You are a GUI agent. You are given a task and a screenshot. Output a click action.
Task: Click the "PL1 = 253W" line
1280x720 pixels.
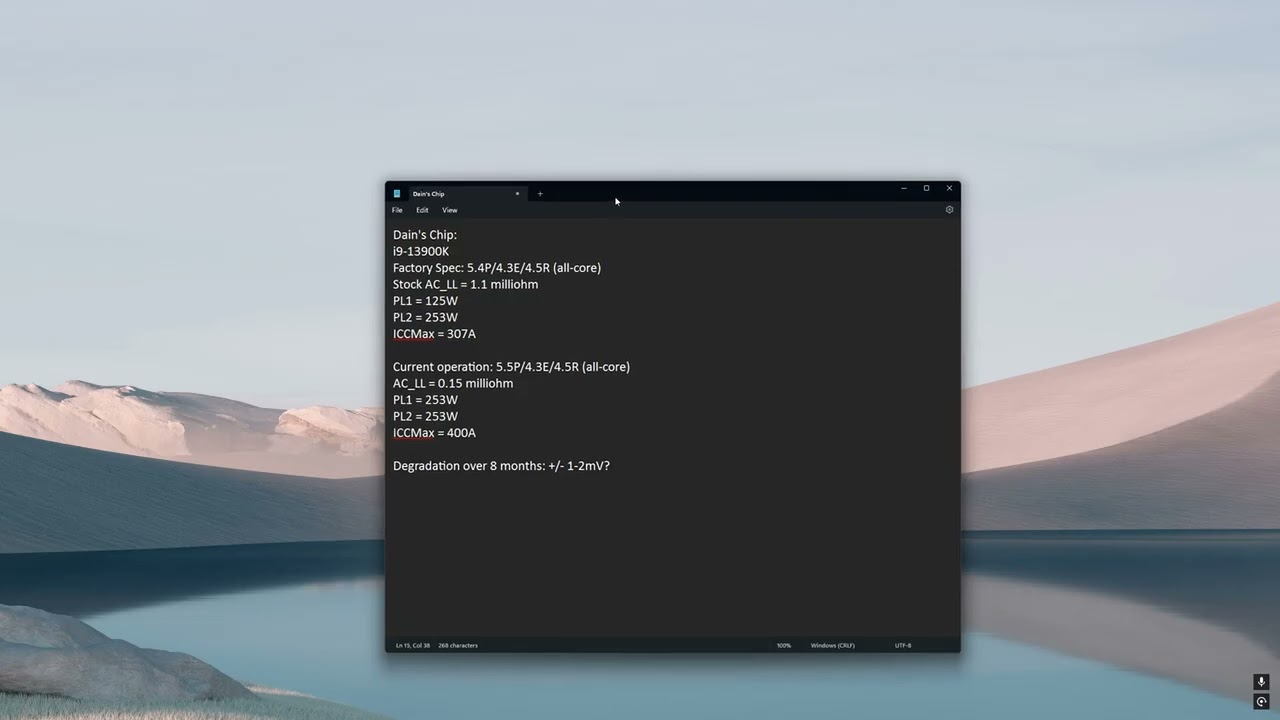425,400
